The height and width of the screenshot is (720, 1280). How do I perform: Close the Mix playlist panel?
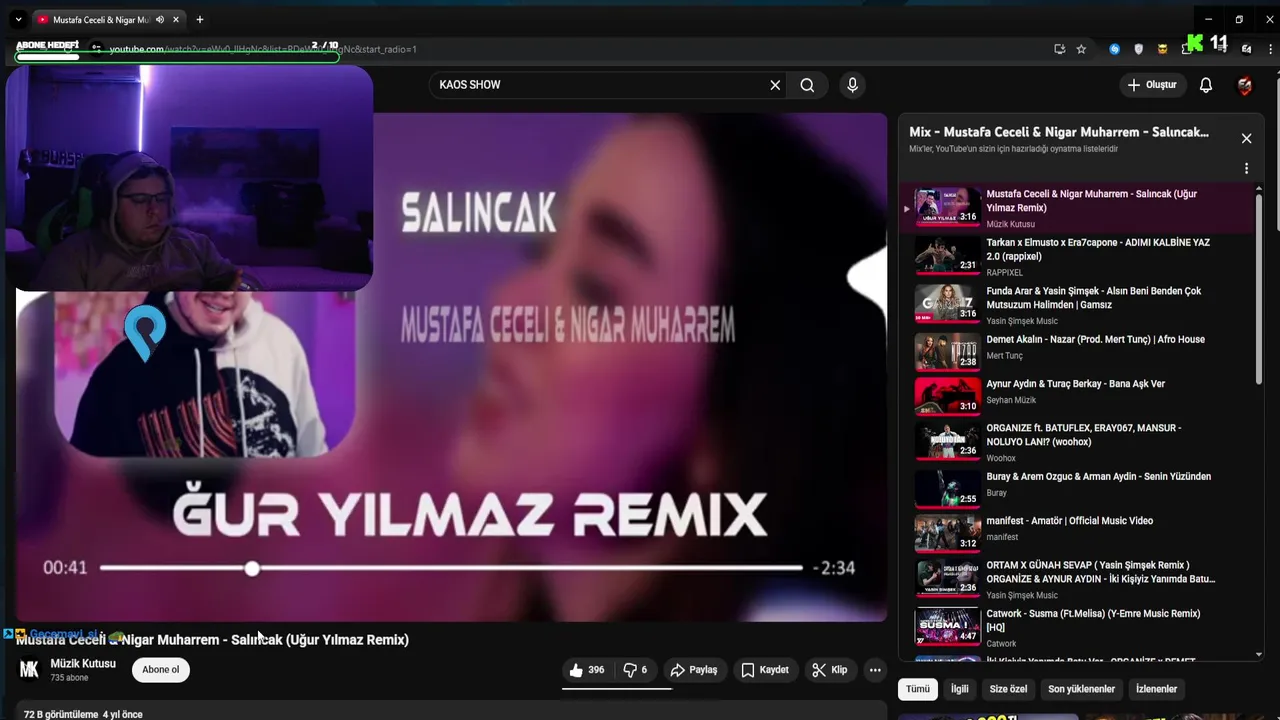pos(1246,138)
